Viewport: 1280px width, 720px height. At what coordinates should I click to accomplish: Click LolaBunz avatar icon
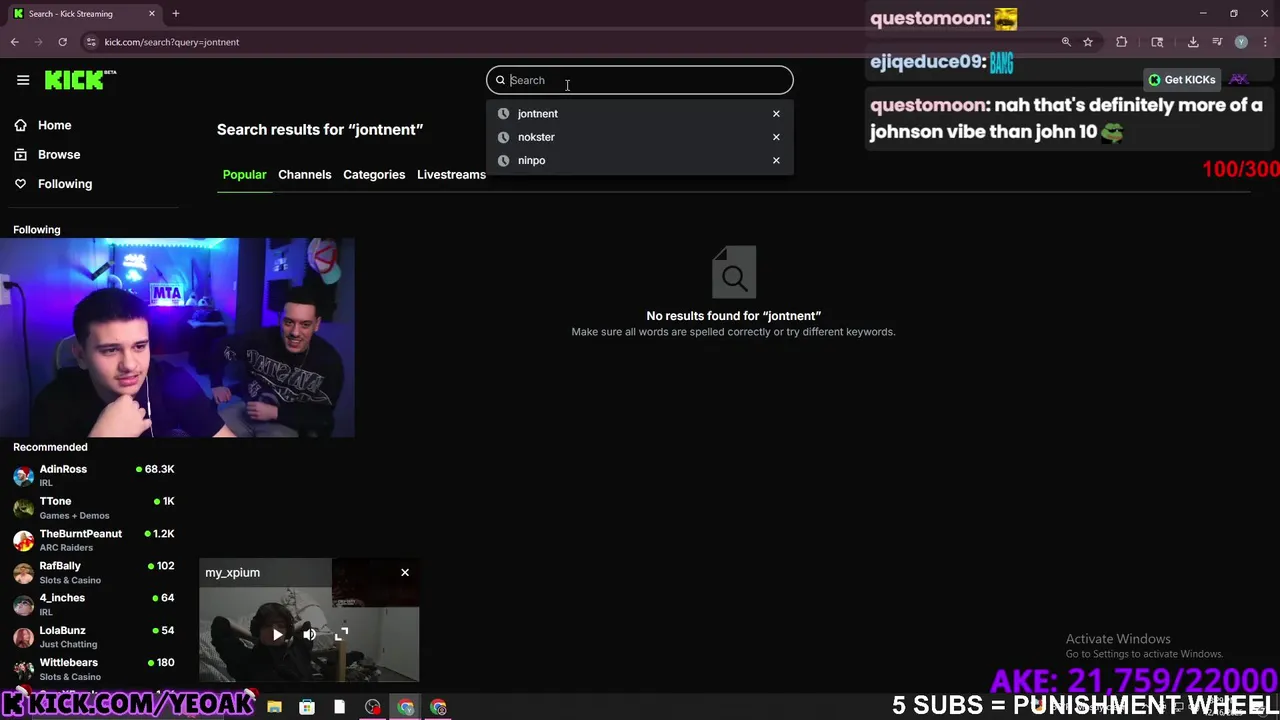point(23,637)
